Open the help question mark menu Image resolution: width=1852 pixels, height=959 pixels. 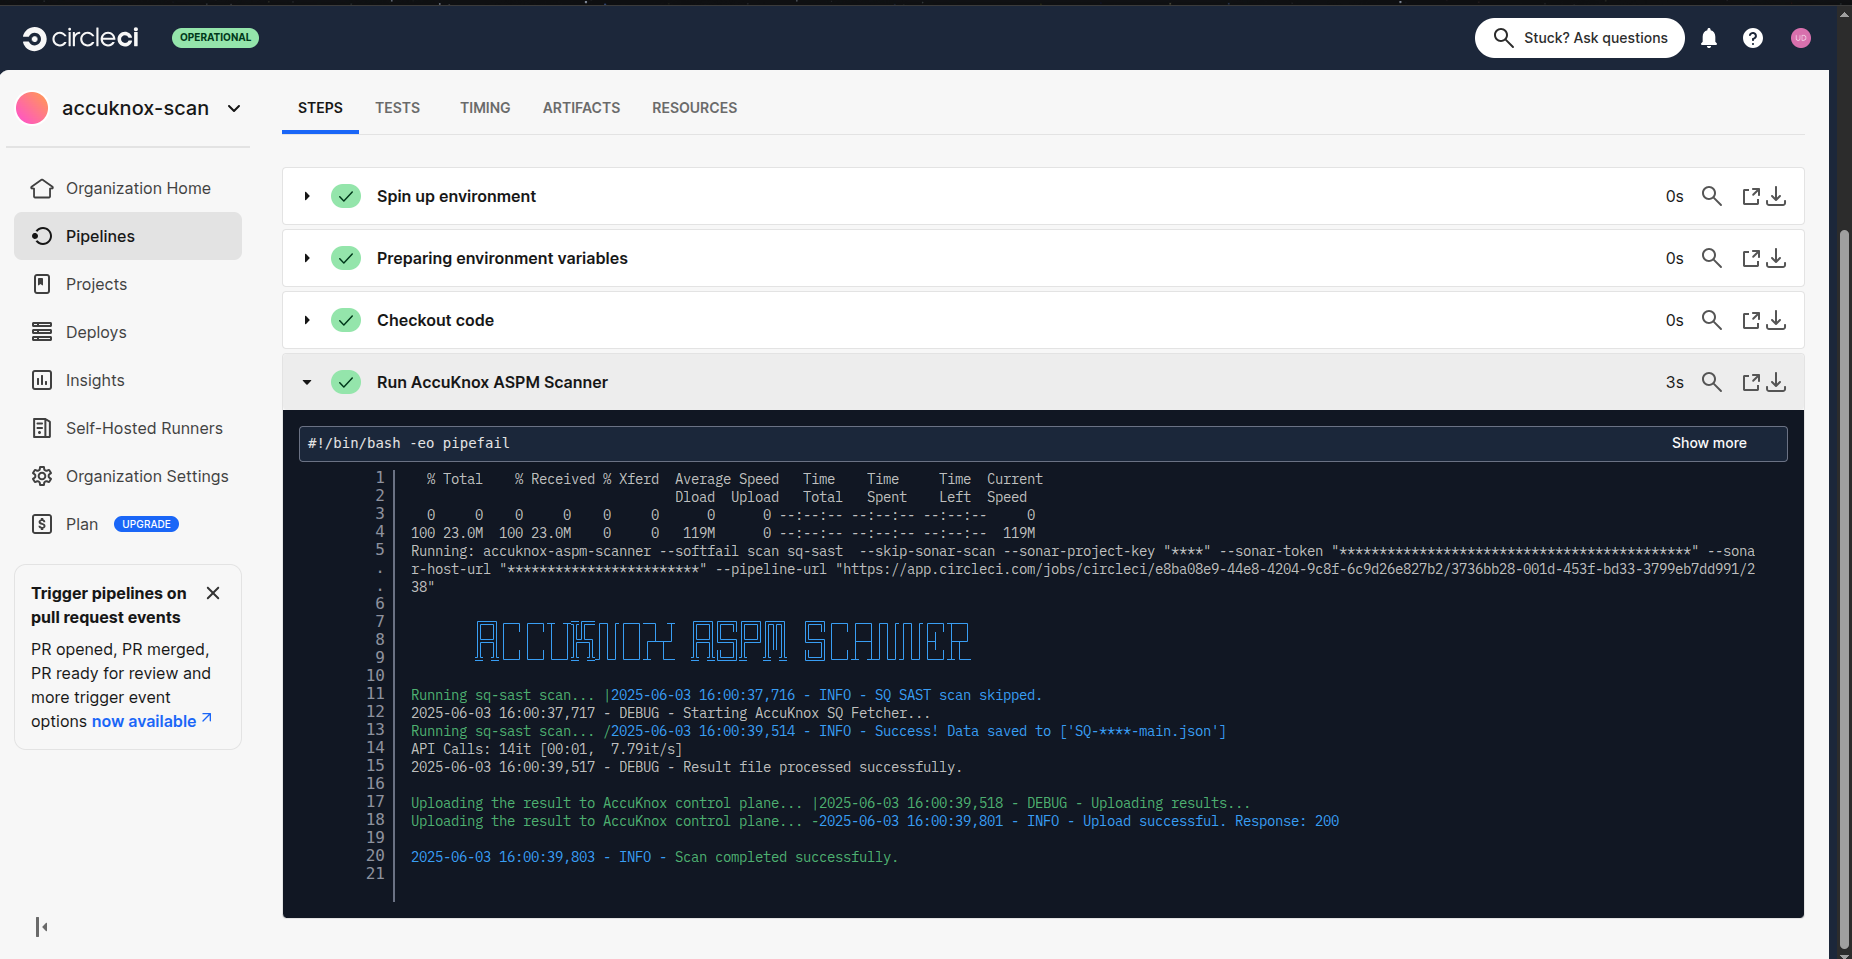click(1753, 38)
